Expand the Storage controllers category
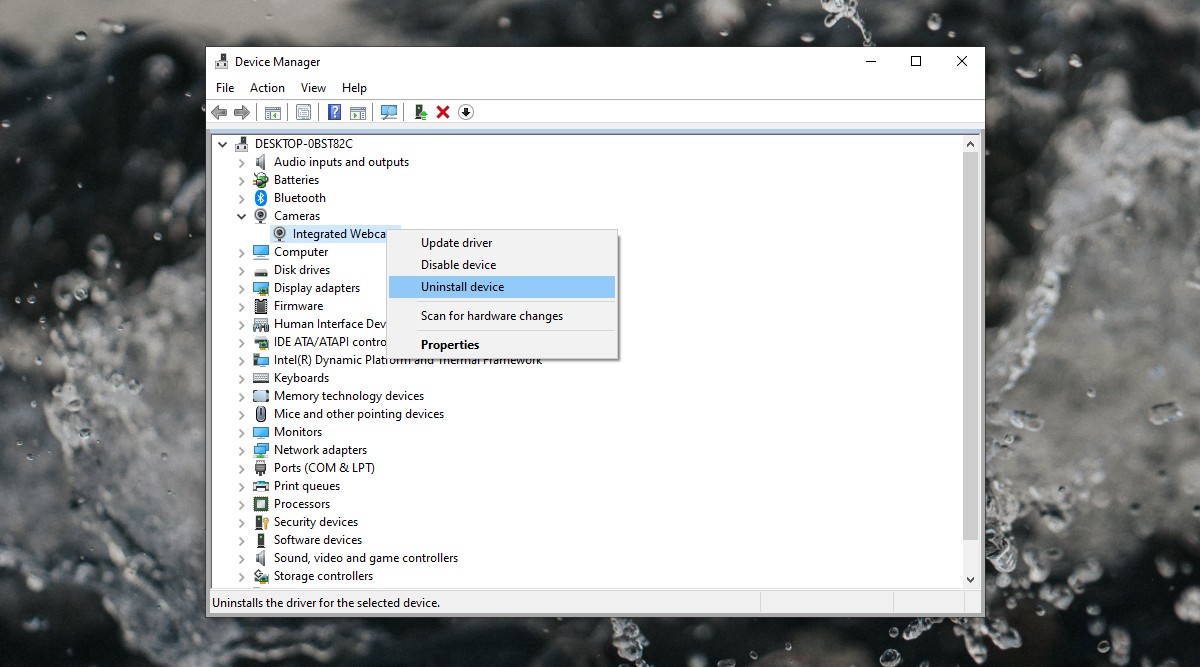This screenshot has height=667, width=1200. click(x=241, y=576)
